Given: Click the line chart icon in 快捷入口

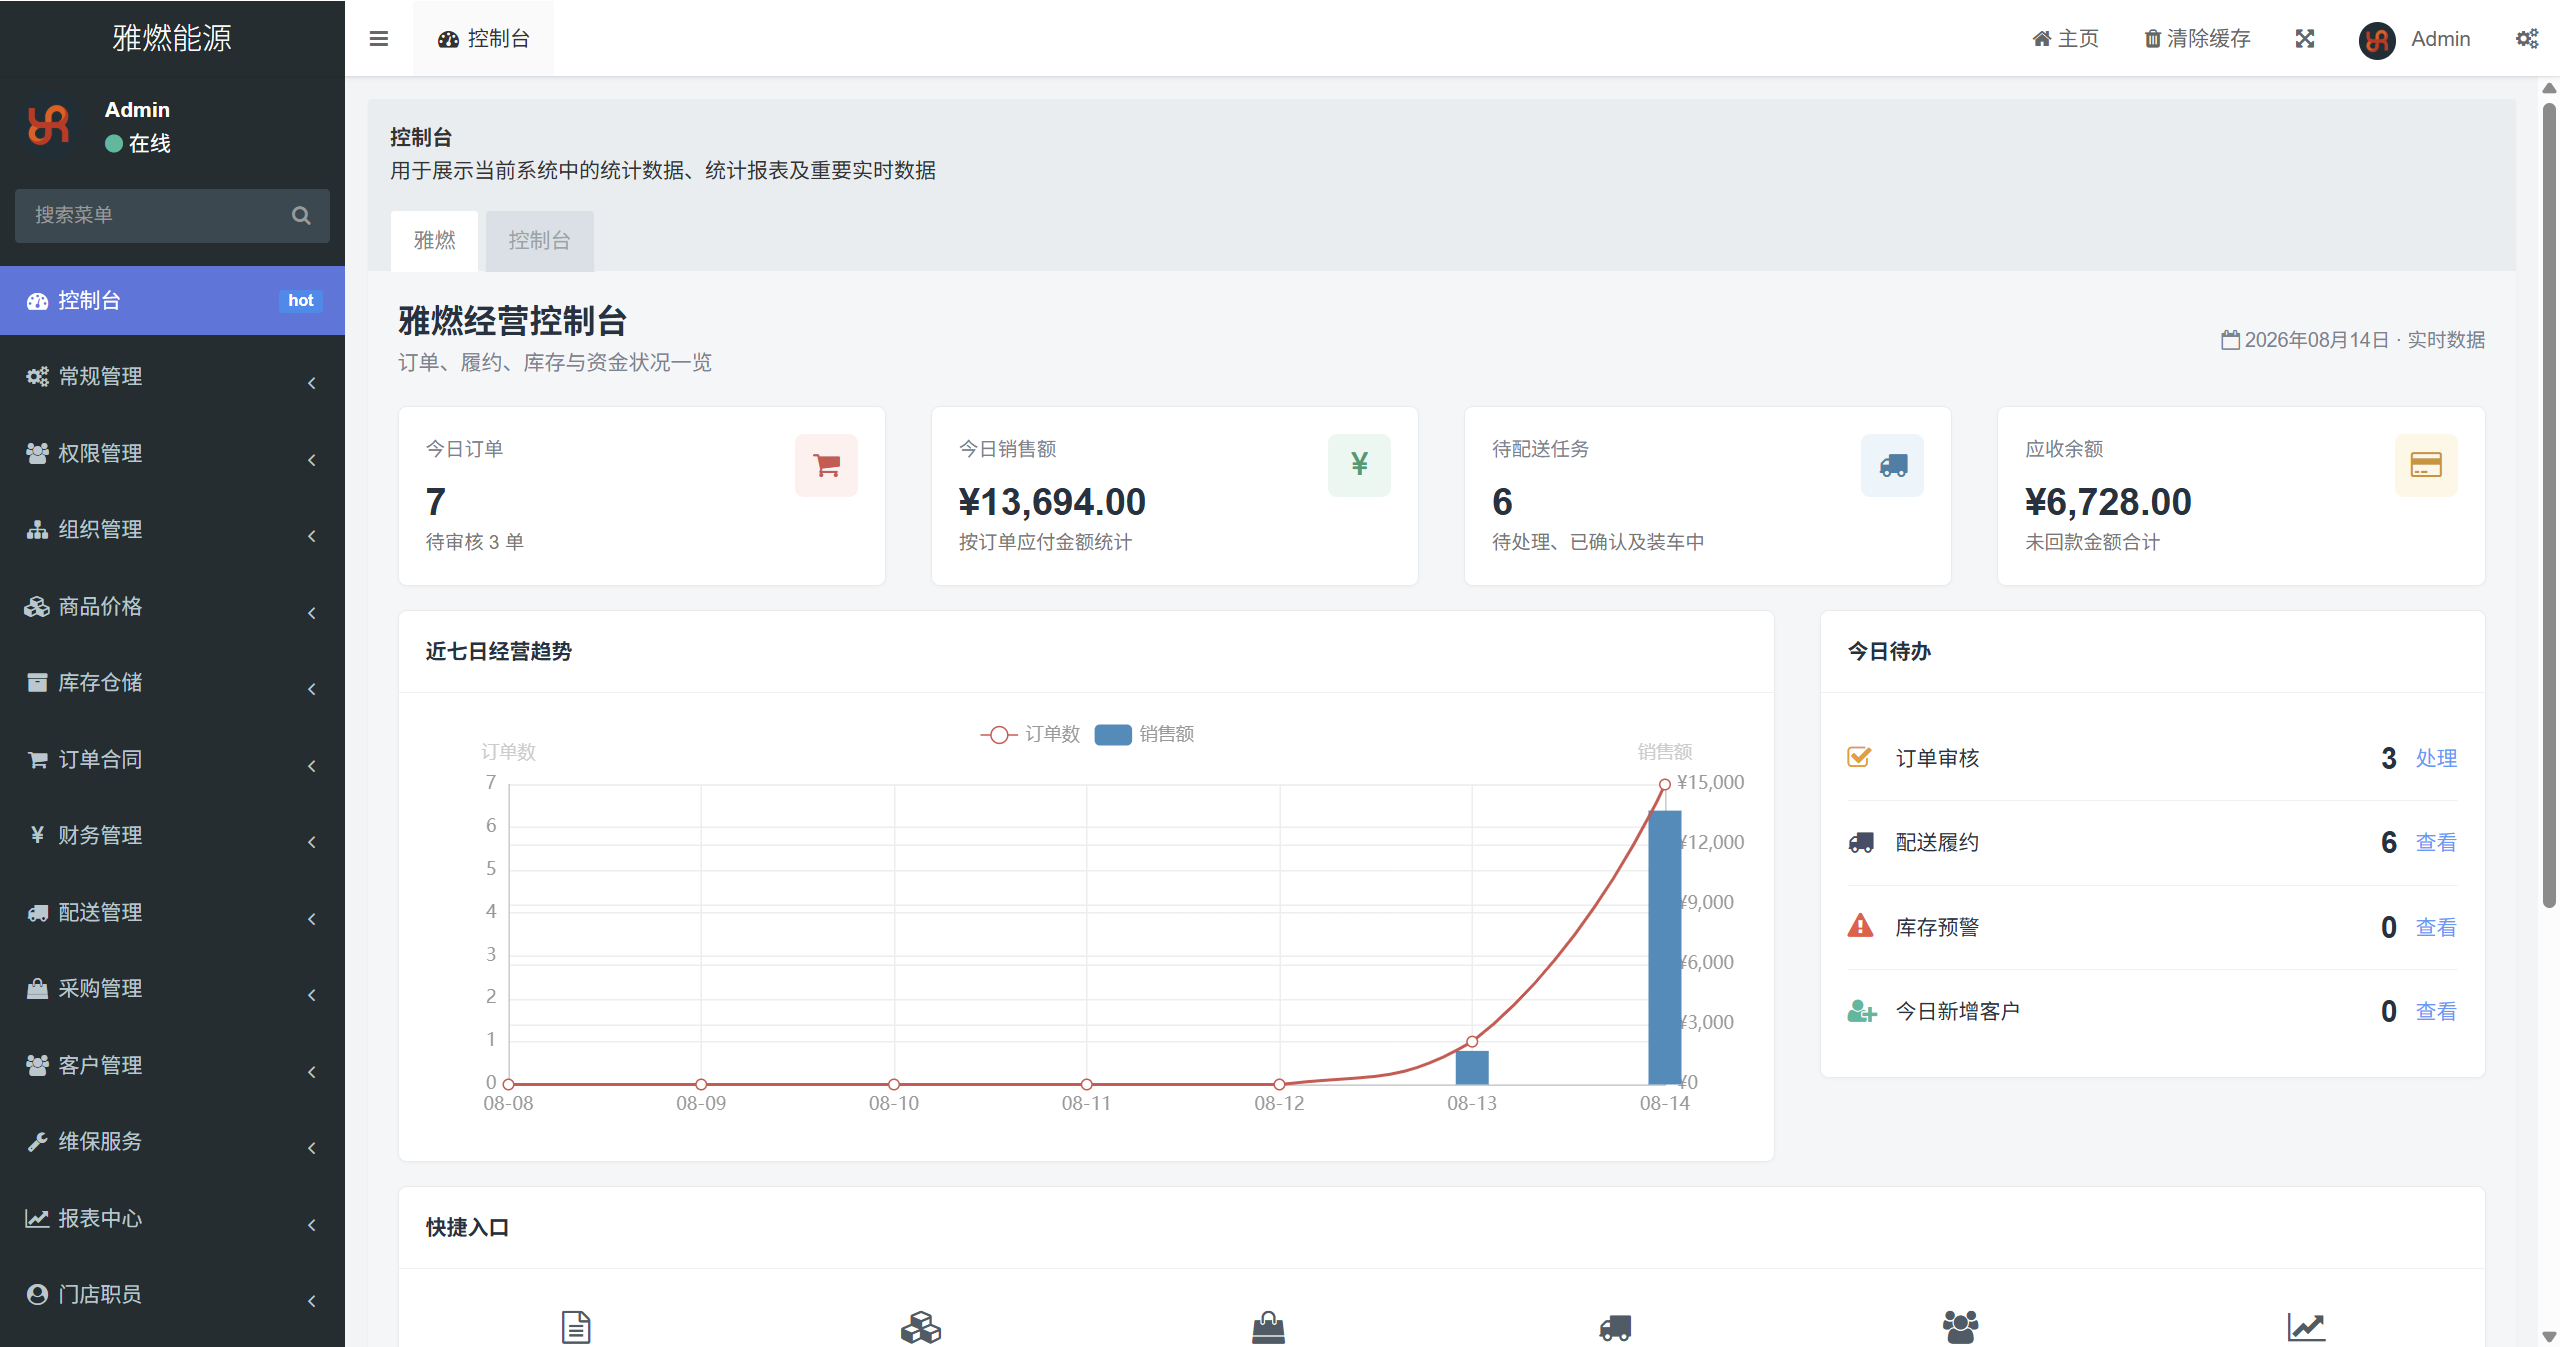Looking at the screenshot, I should coord(2306,1327).
